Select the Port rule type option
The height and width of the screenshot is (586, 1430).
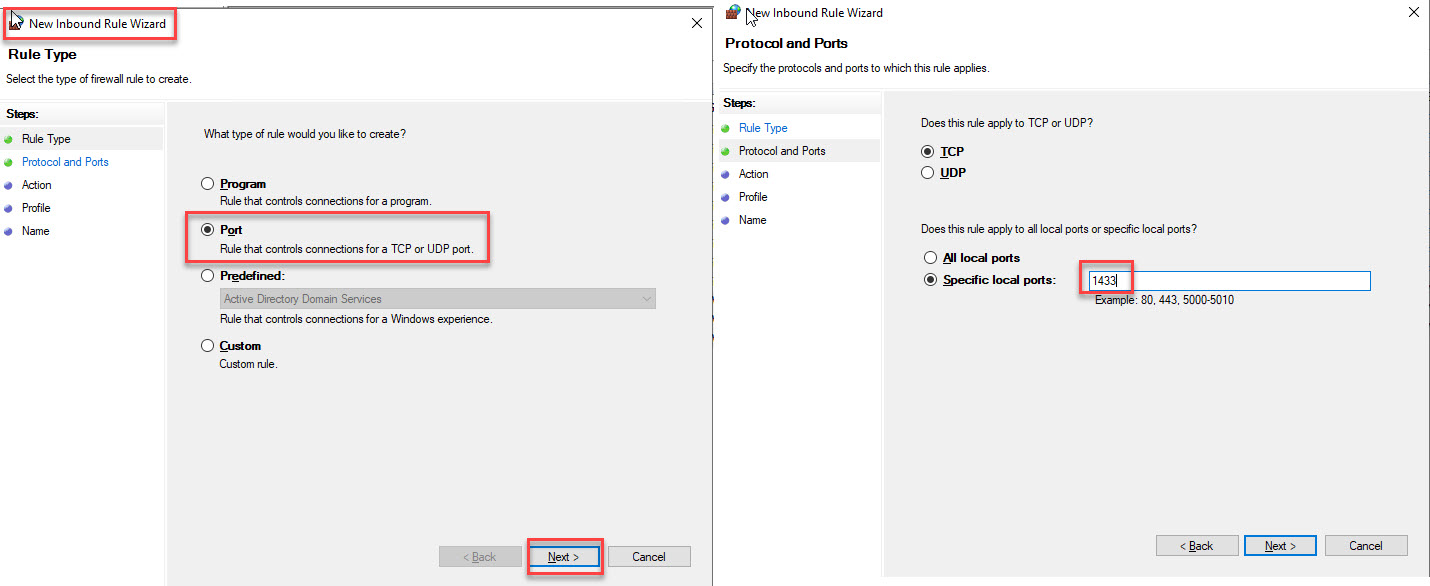pos(208,230)
